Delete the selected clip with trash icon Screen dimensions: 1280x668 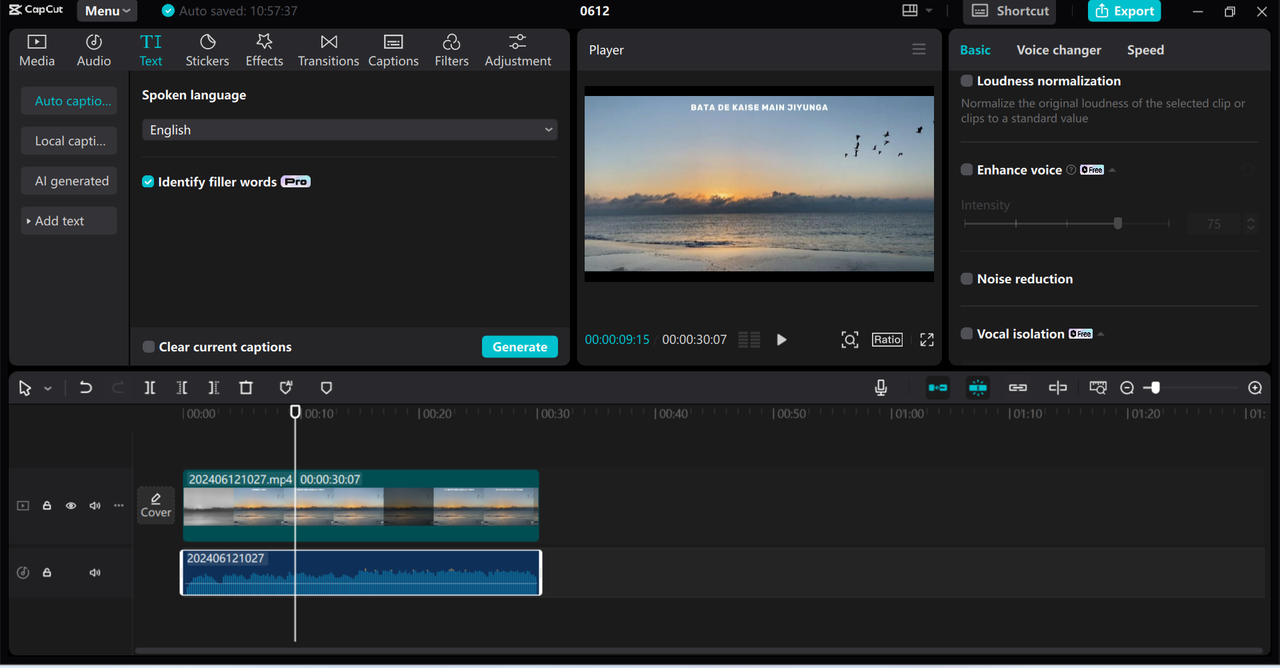(246, 388)
